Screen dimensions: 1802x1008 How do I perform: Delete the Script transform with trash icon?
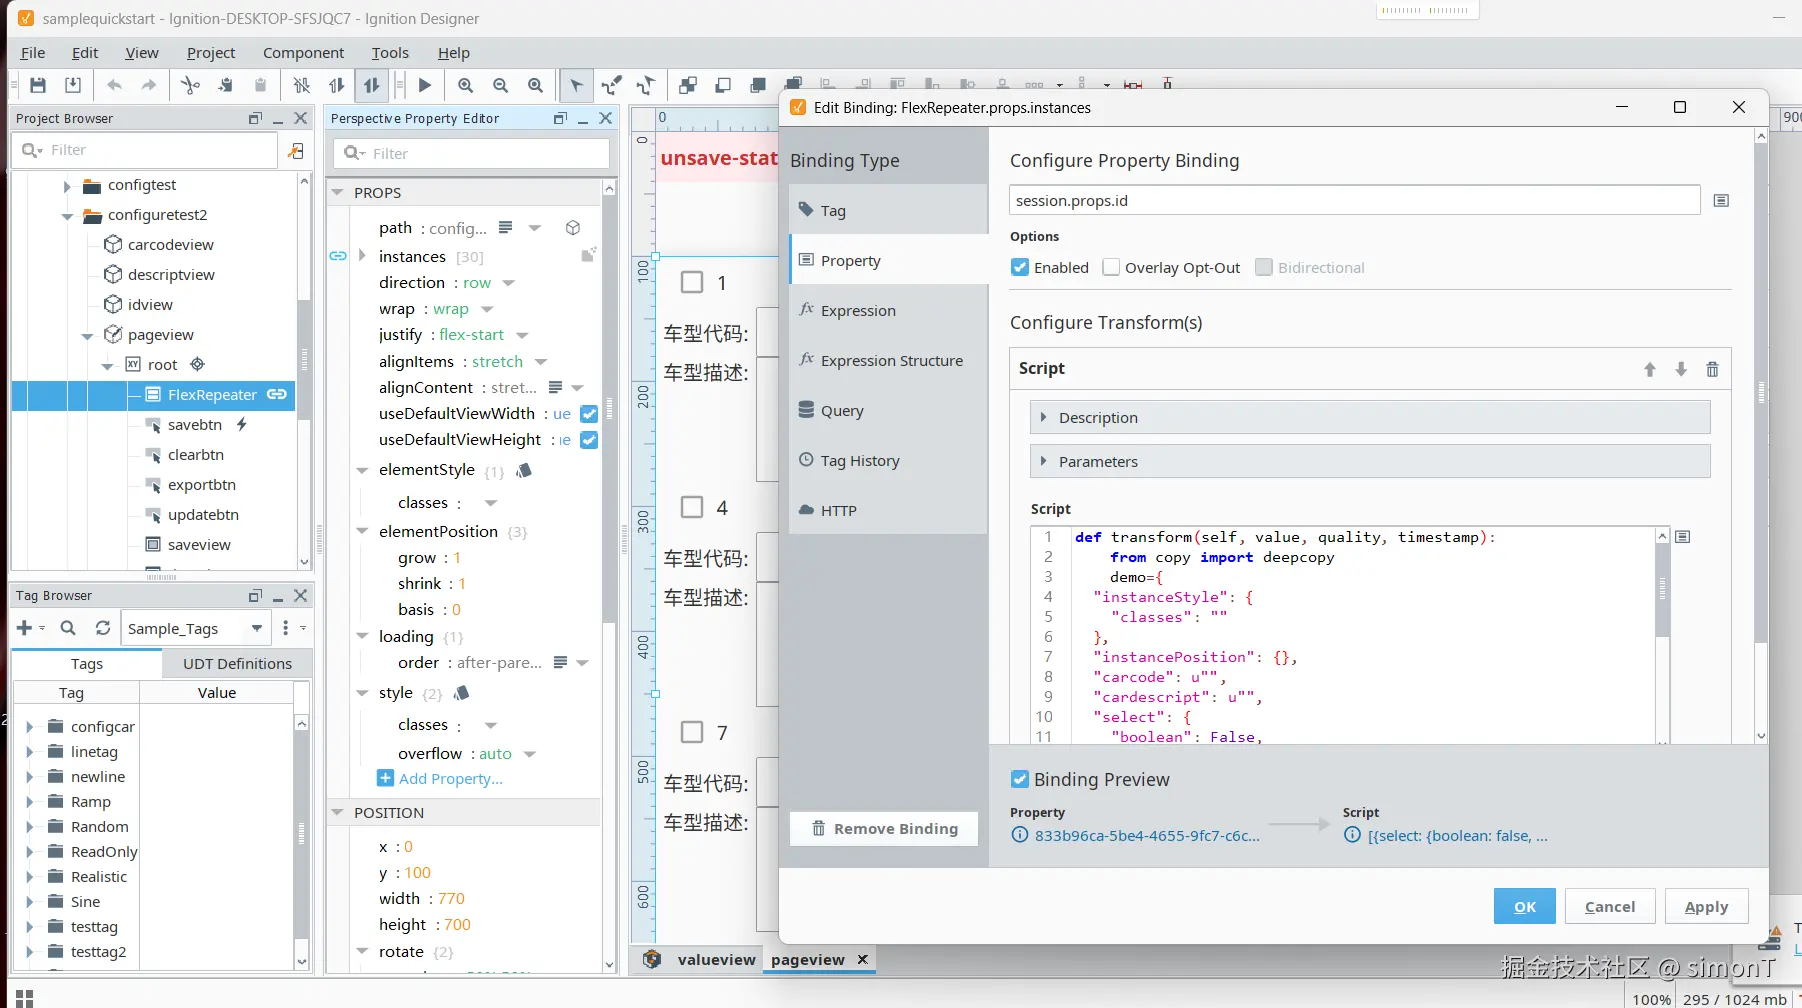[x=1712, y=369]
